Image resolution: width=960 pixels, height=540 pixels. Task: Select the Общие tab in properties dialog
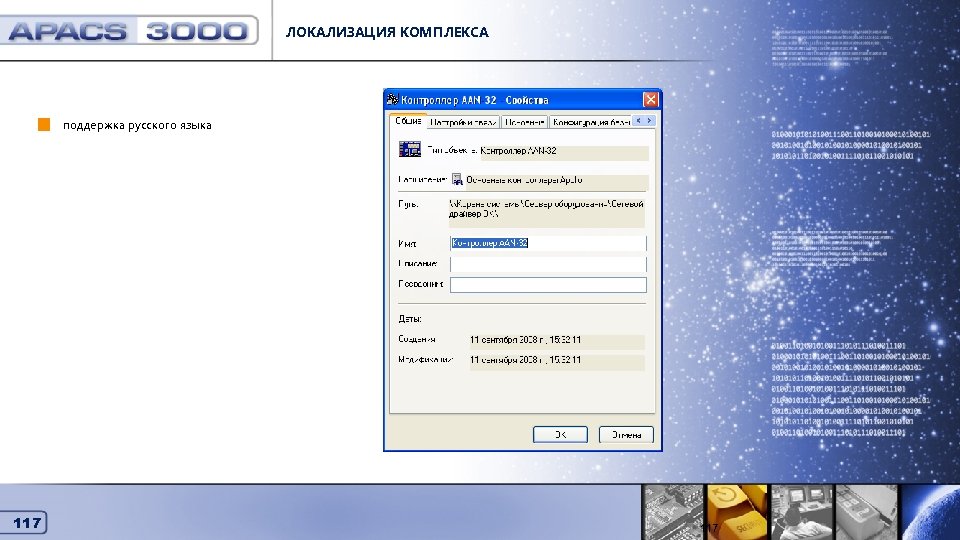point(408,121)
